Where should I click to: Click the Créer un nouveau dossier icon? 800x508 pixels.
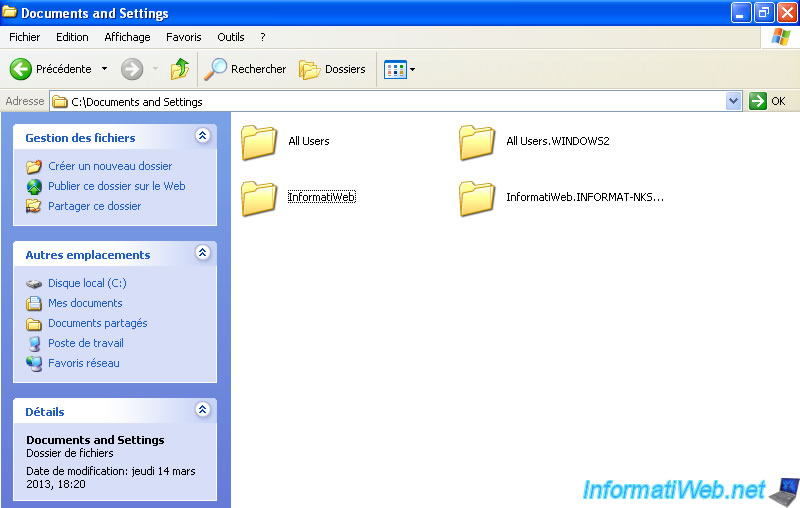(x=34, y=166)
